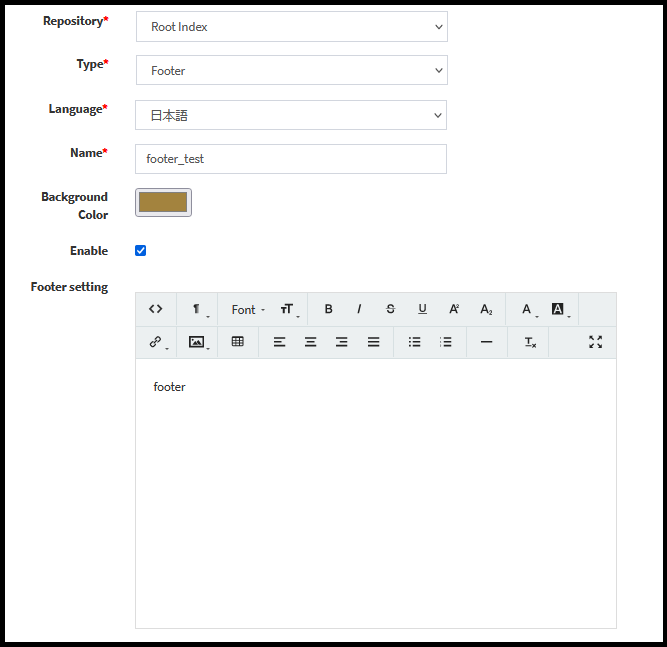The image size is (667, 647).
Task: Open the Repository dropdown showing Root Index
Action: [291, 27]
